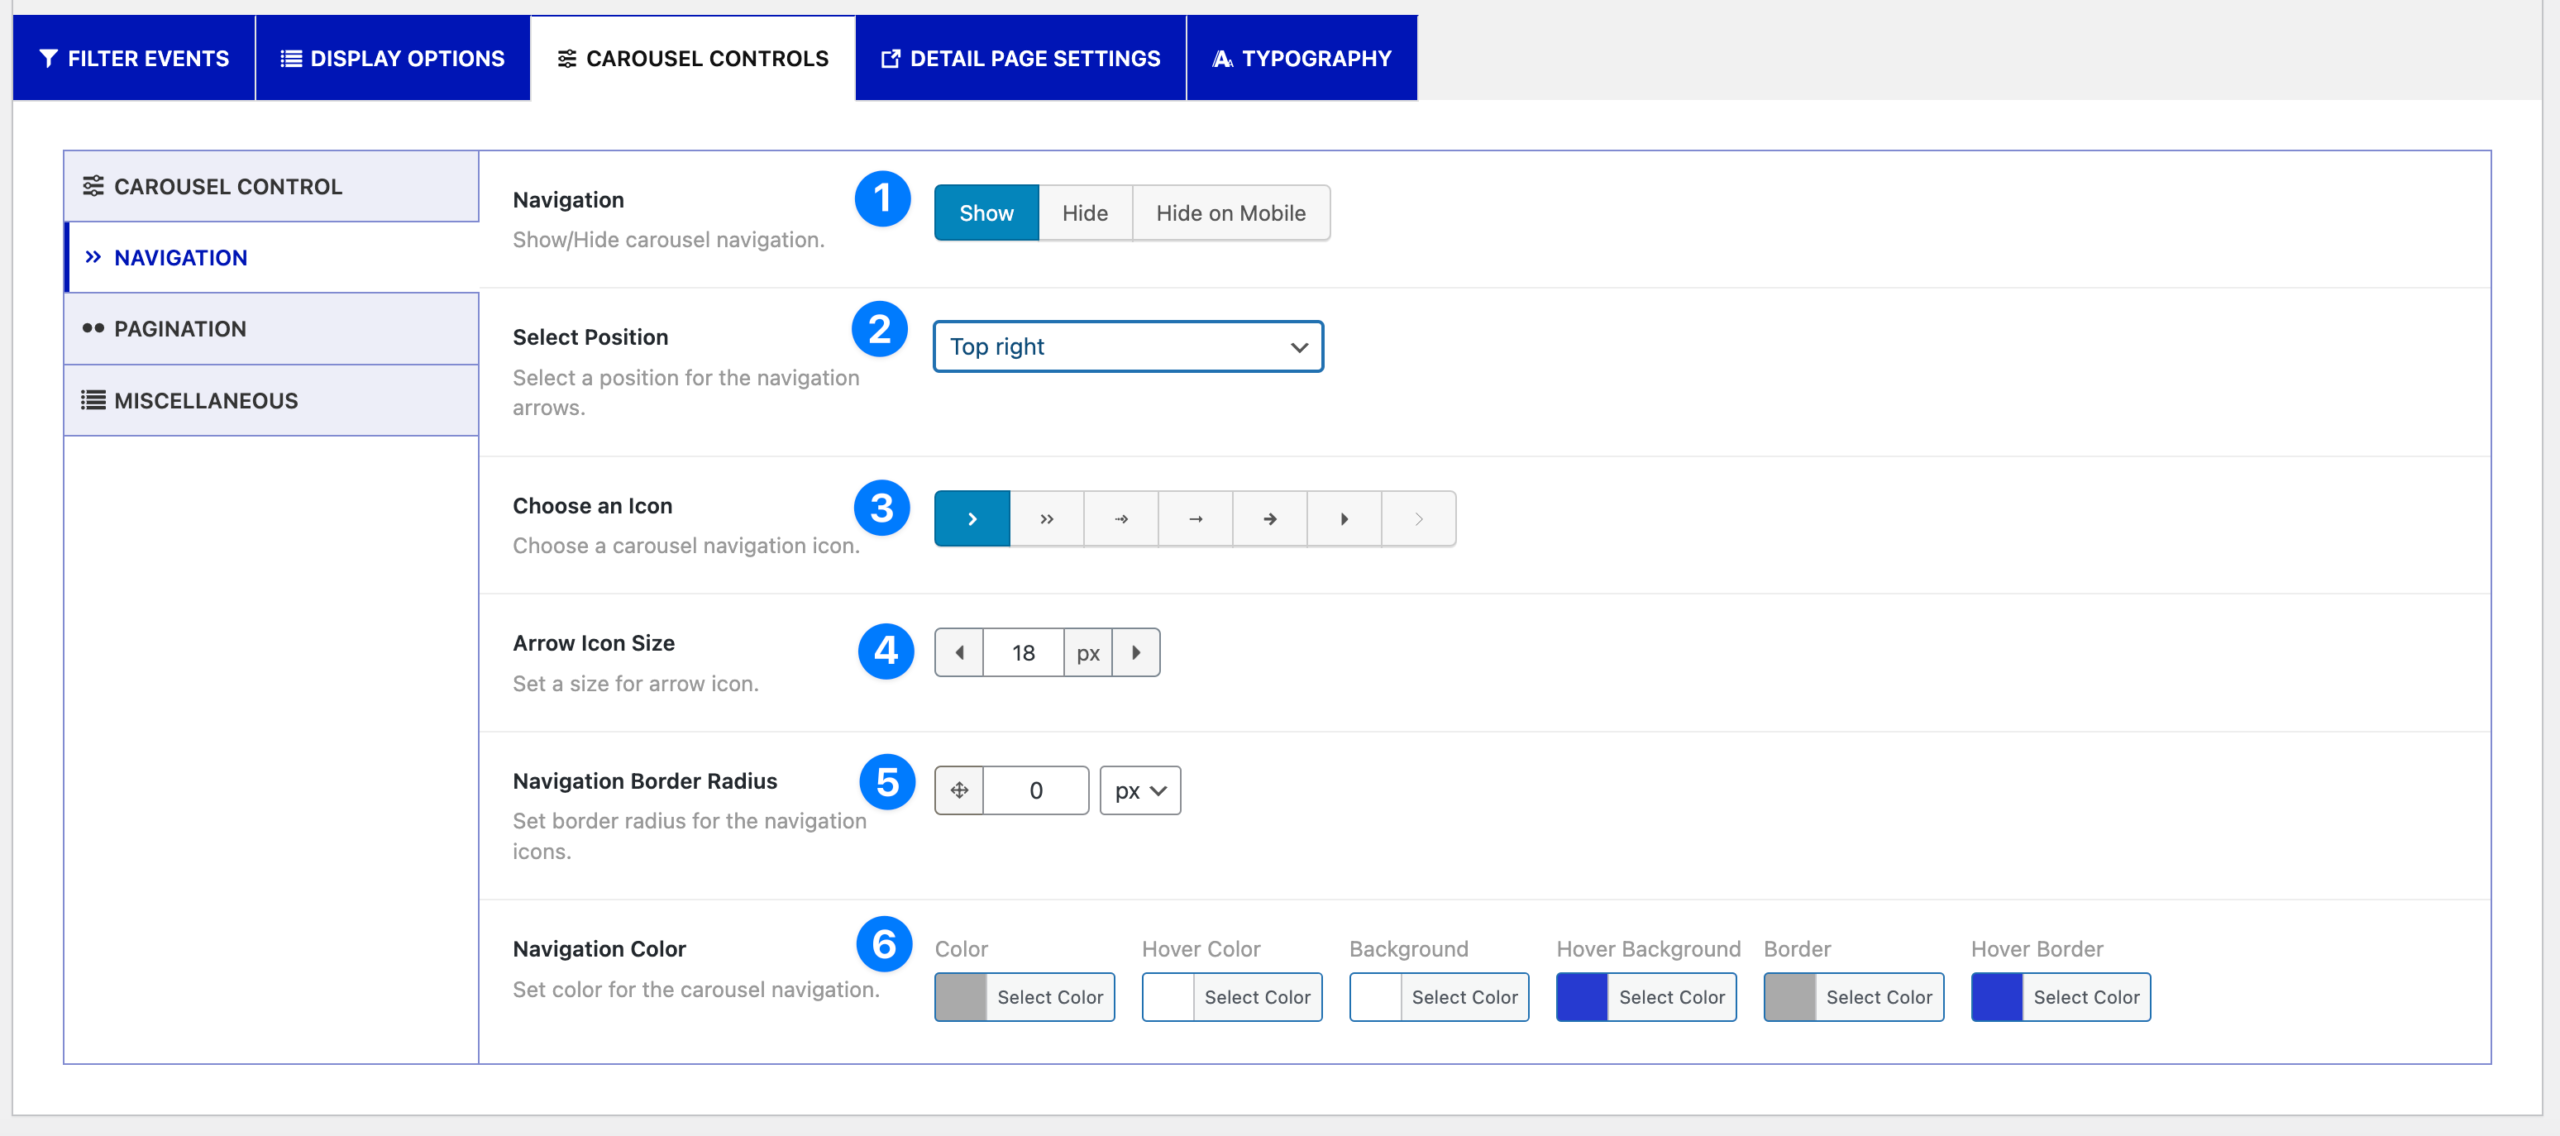
Task: Open the Top right position dropdown
Action: pyautogui.click(x=1129, y=346)
